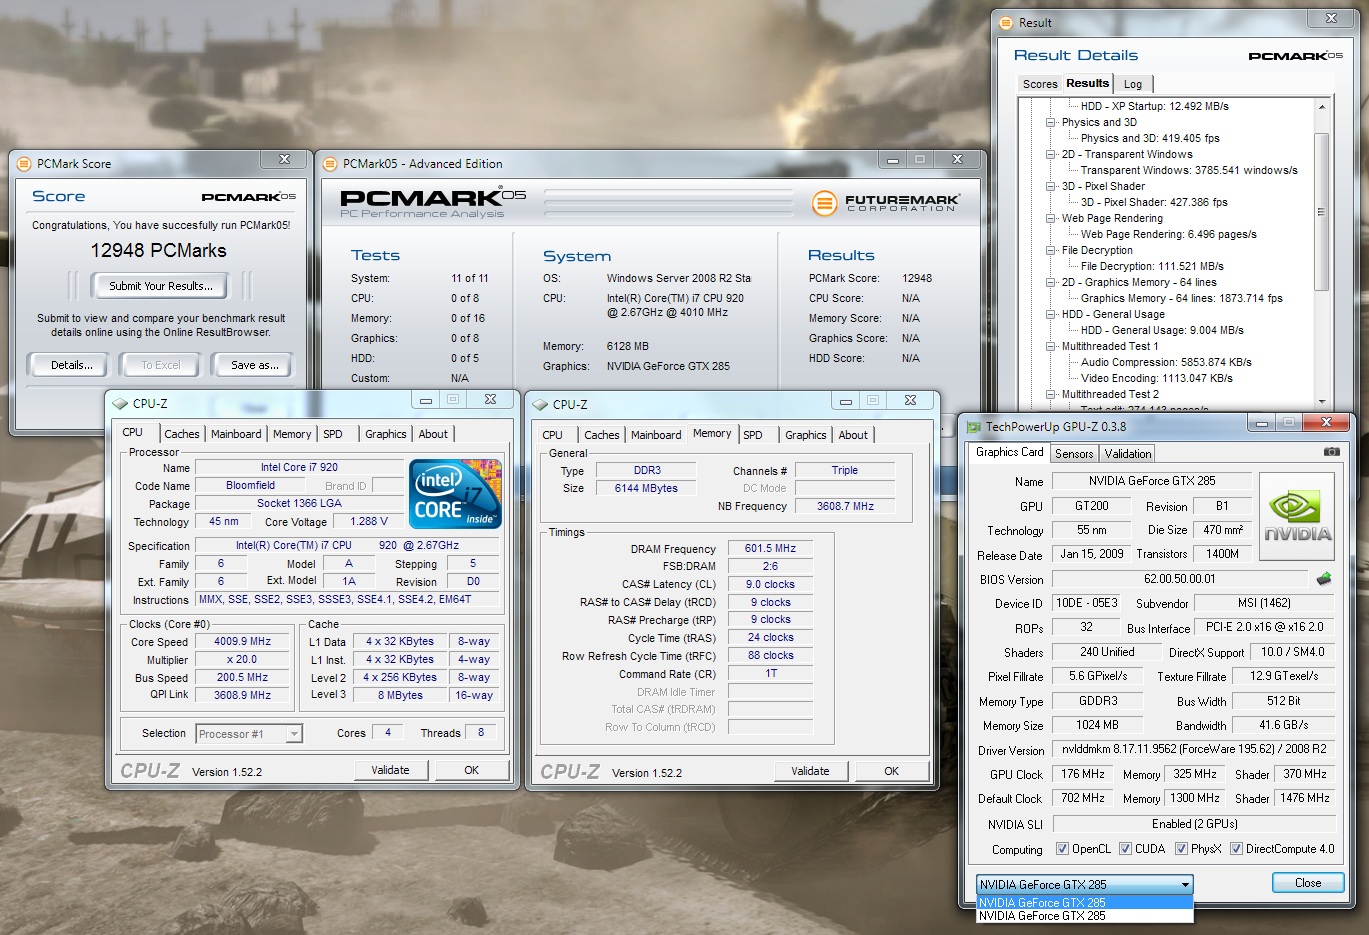Toggle the PhysX checkbox in GPU-Z

[x=1181, y=849]
